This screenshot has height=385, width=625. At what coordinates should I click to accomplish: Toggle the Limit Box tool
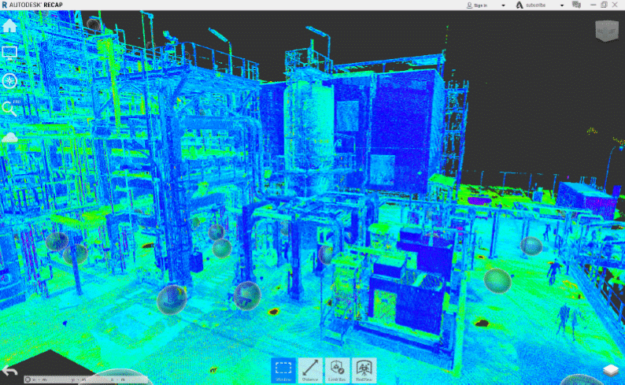(x=337, y=370)
